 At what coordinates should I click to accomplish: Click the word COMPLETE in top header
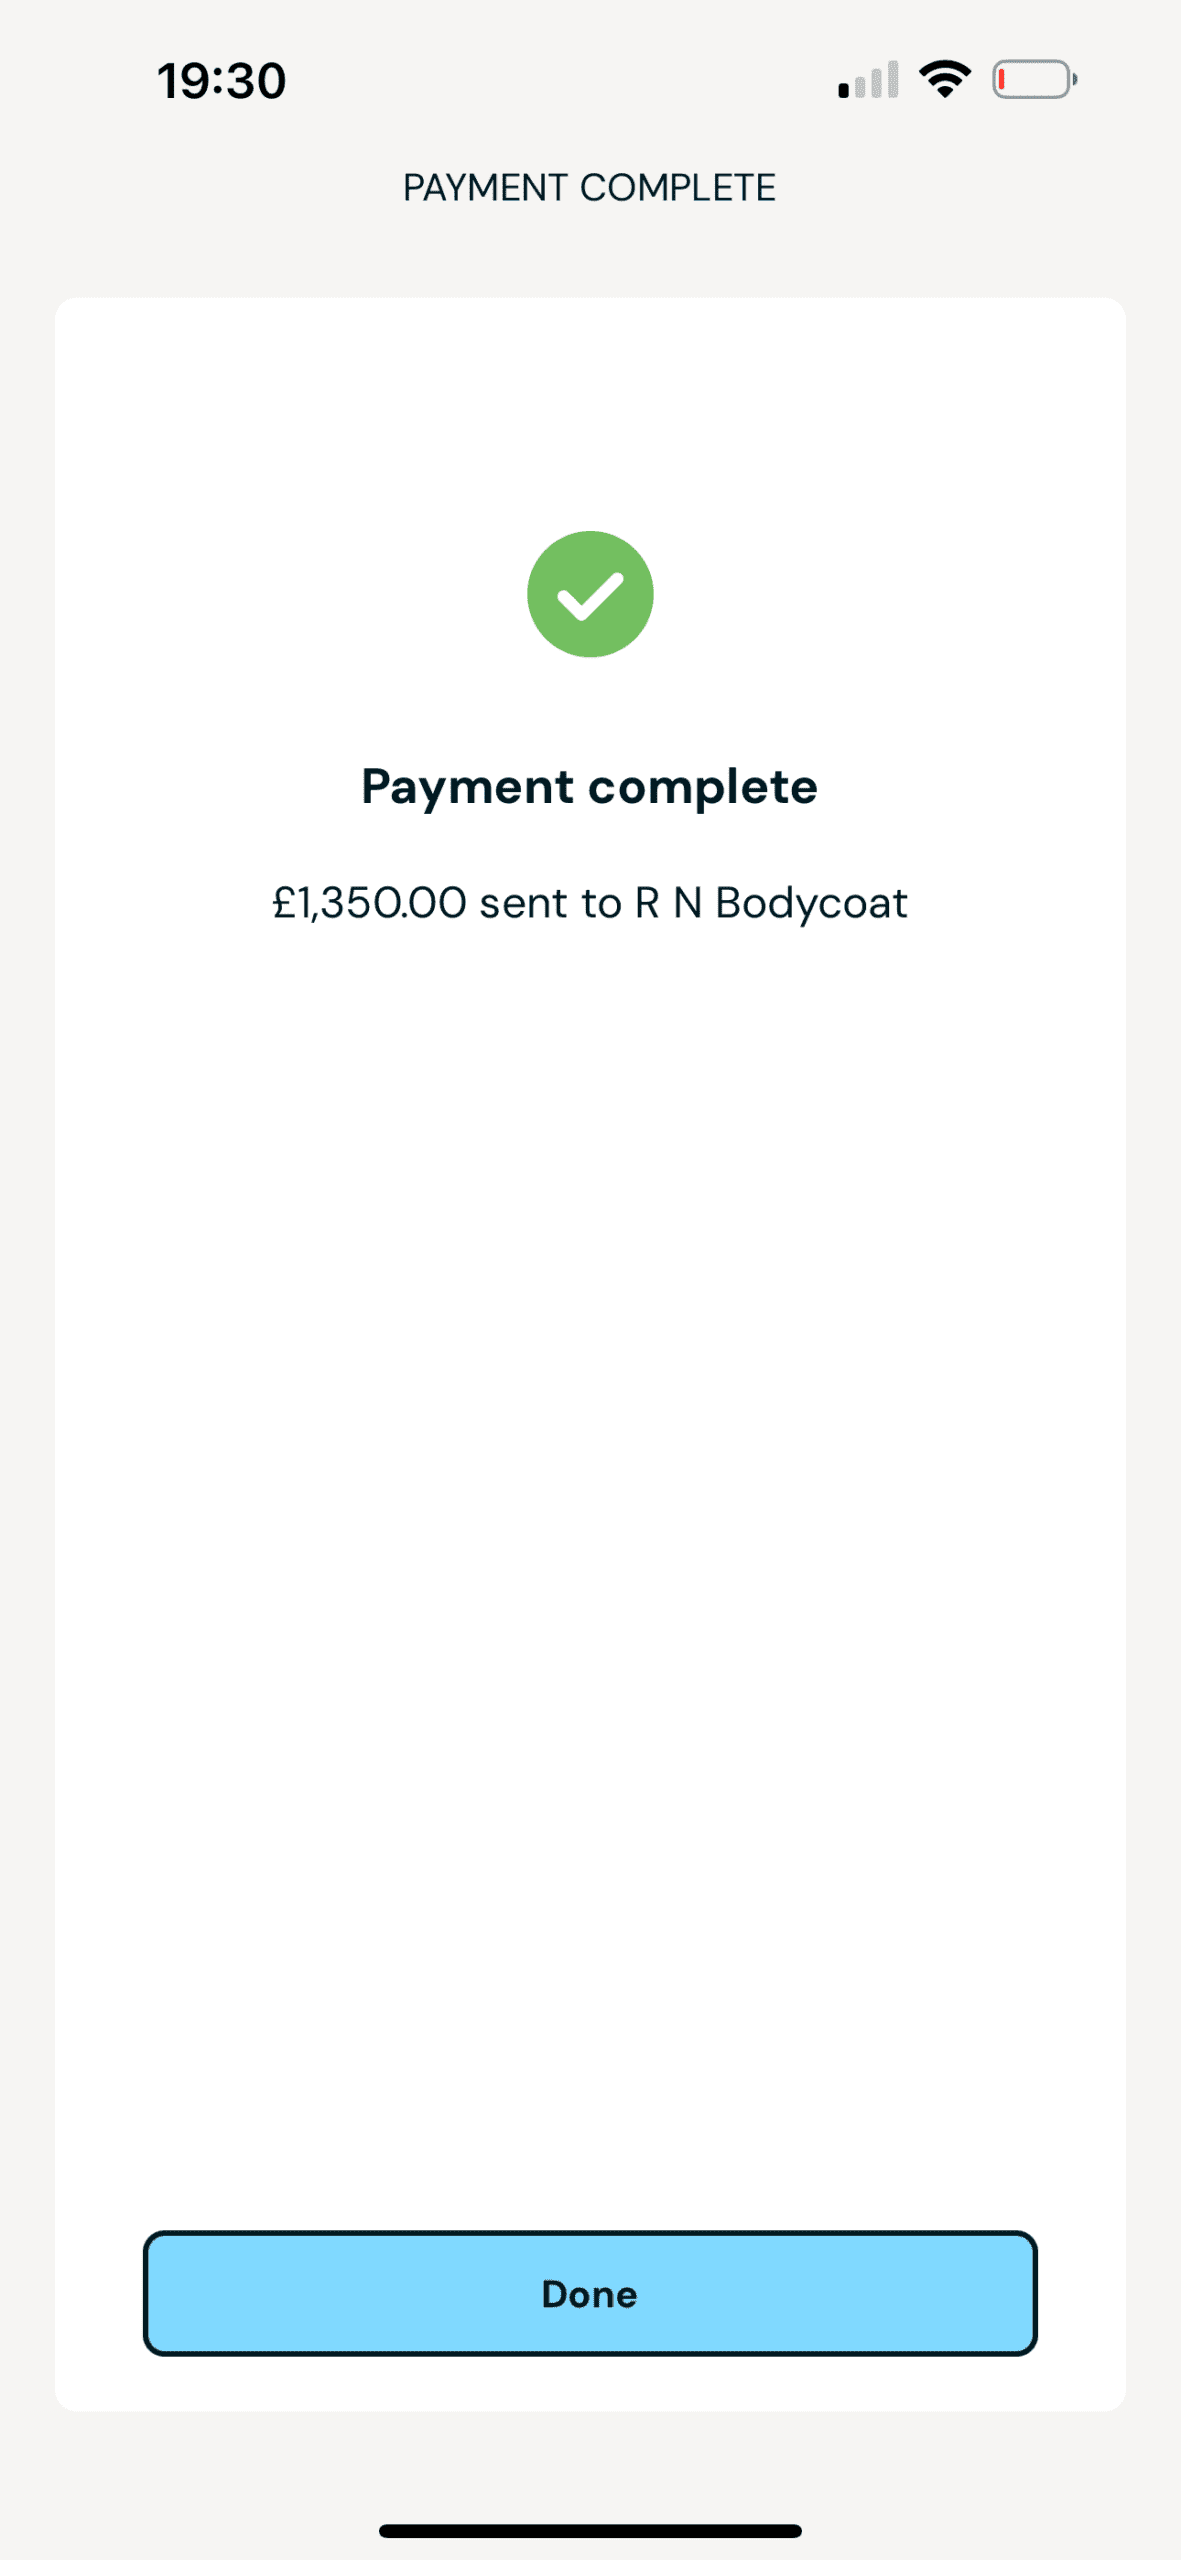point(678,188)
